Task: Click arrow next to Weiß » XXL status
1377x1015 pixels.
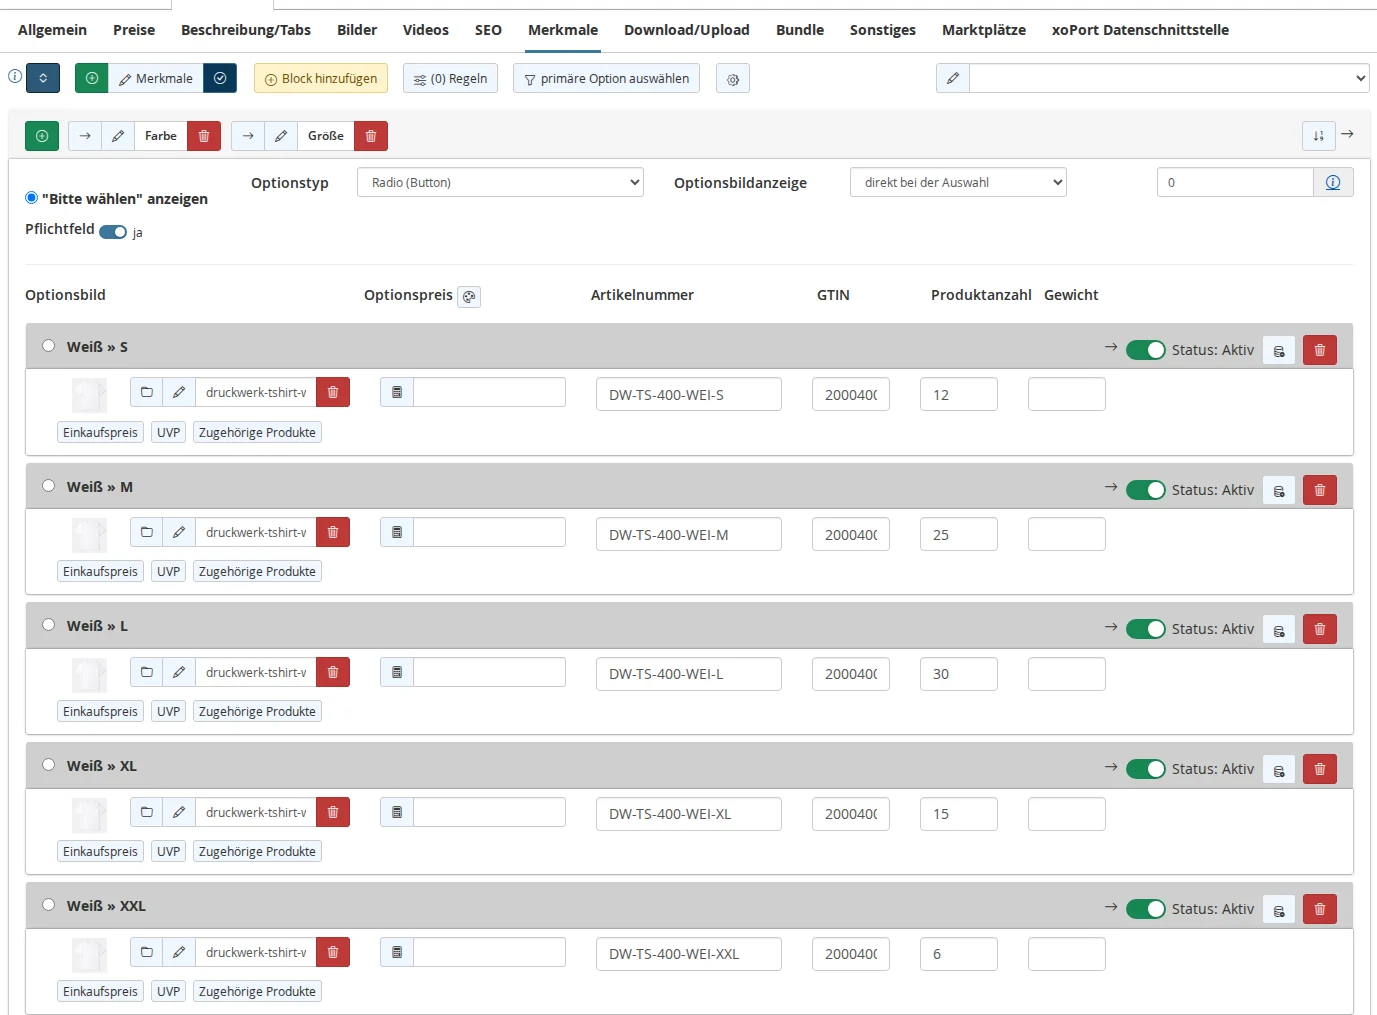Action: pyautogui.click(x=1111, y=907)
